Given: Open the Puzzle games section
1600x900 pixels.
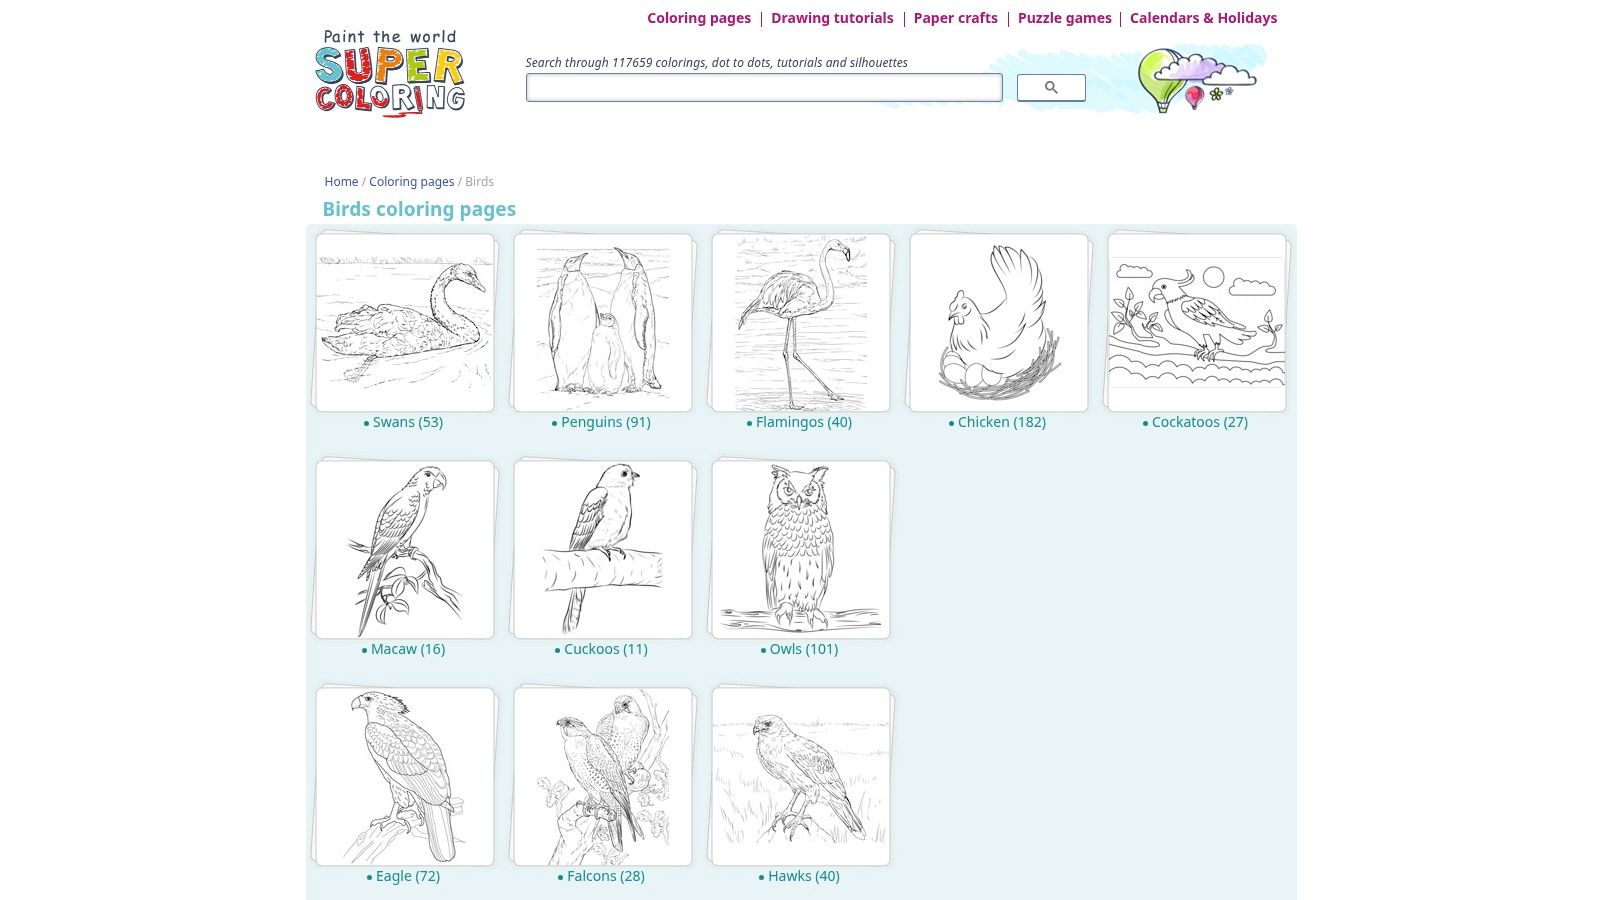Looking at the screenshot, I should click(1064, 18).
